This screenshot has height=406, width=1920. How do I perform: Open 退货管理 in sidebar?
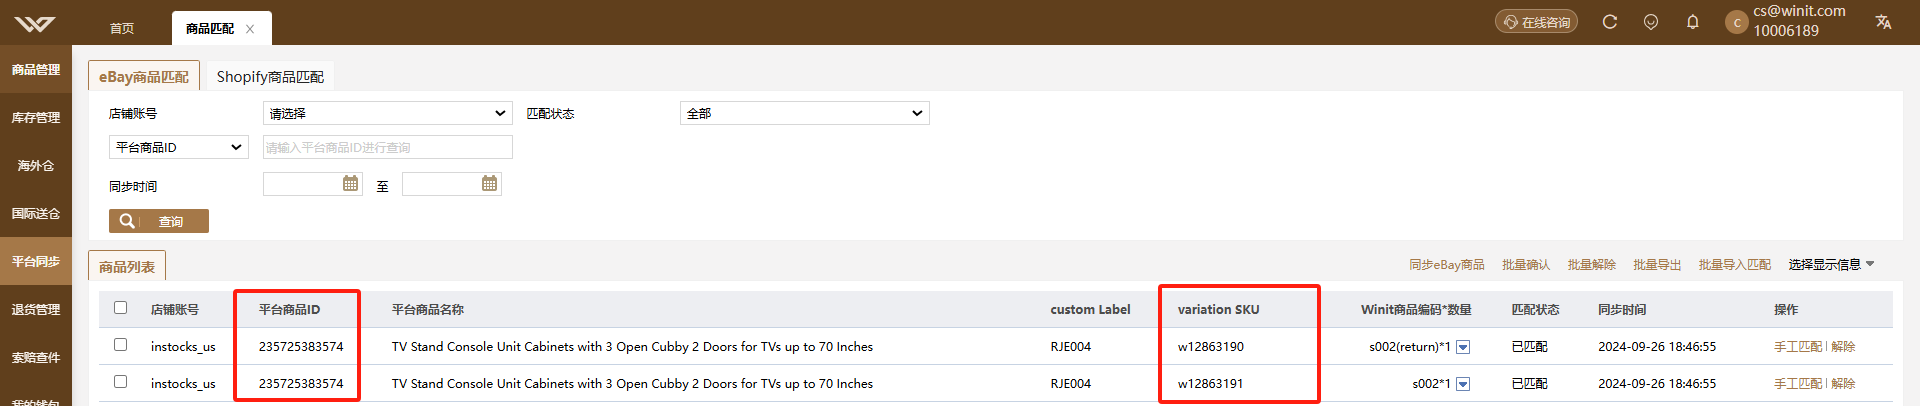pyautogui.click(x=36, y=310)
